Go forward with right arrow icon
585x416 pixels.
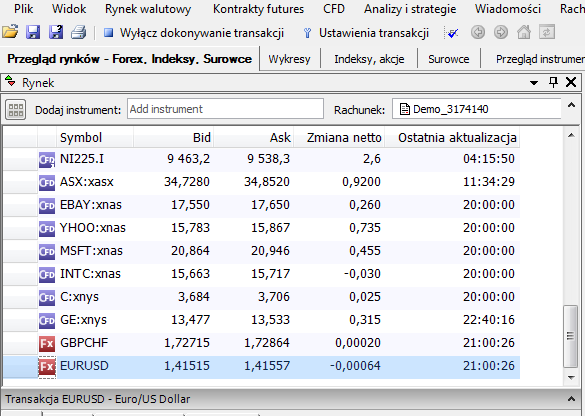[x=501, y=32]
